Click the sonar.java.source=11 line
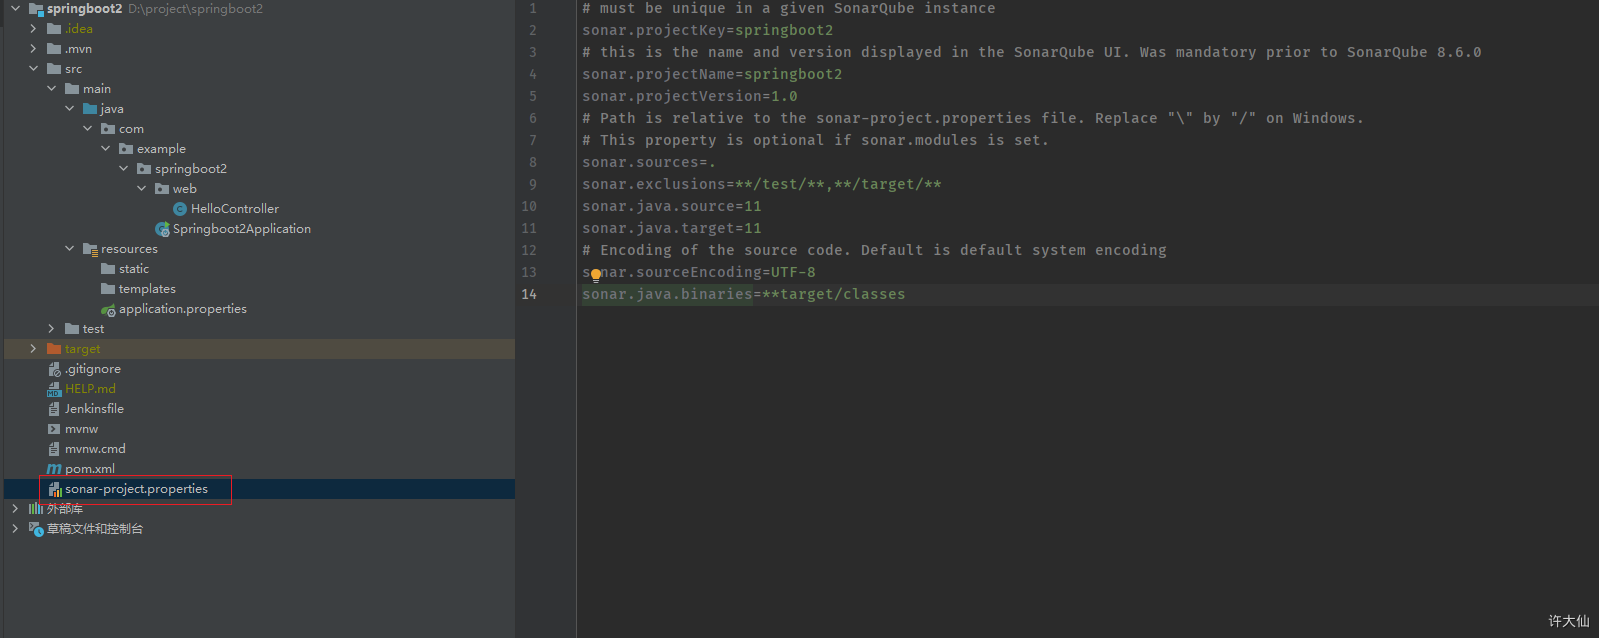The width and height of the screenshot is (1599, 638). coord(672,206)
